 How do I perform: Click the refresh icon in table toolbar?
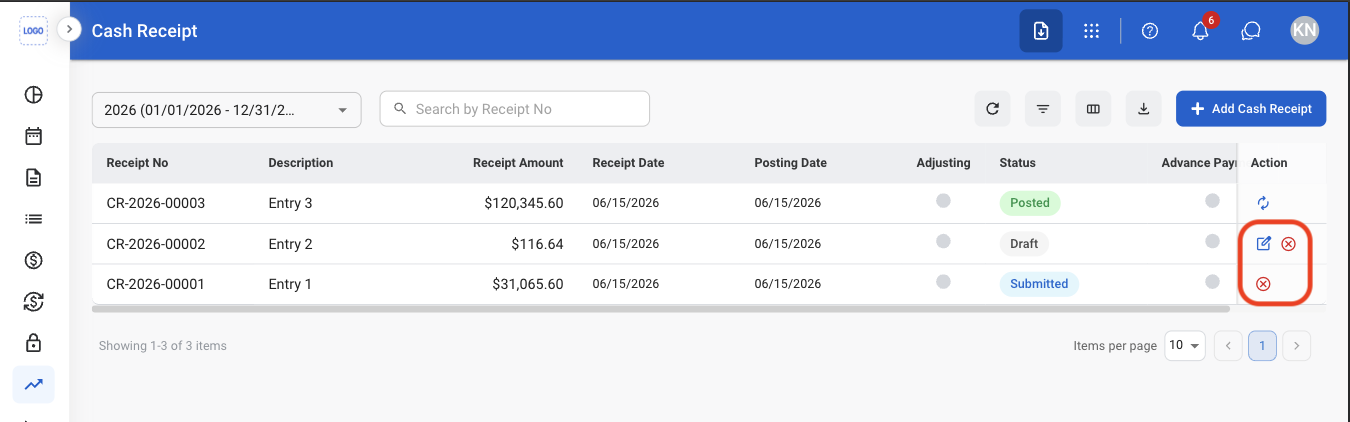pyautogui.click(x=992, y=109)
